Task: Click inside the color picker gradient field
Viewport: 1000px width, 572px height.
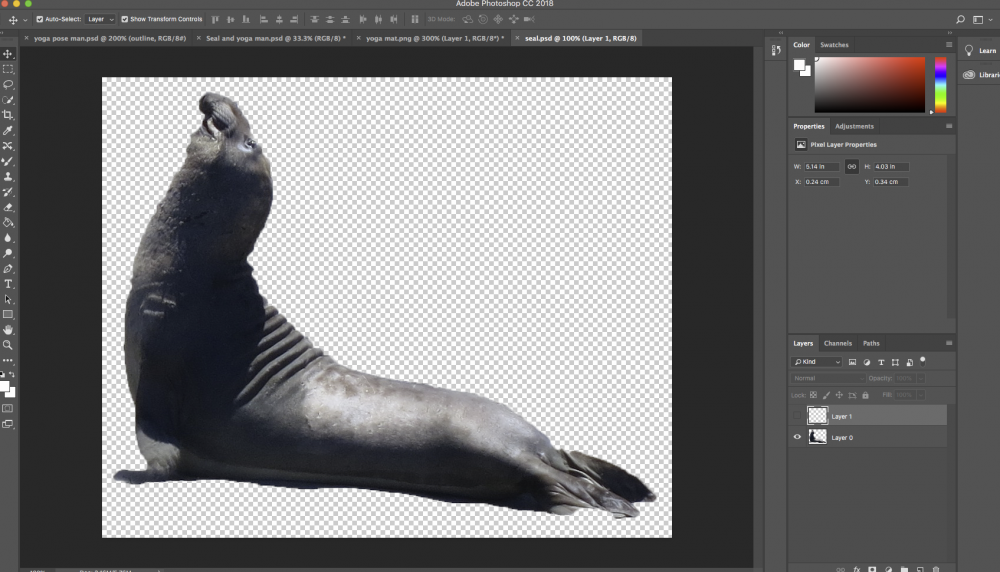Action: [x=870, y=85]
